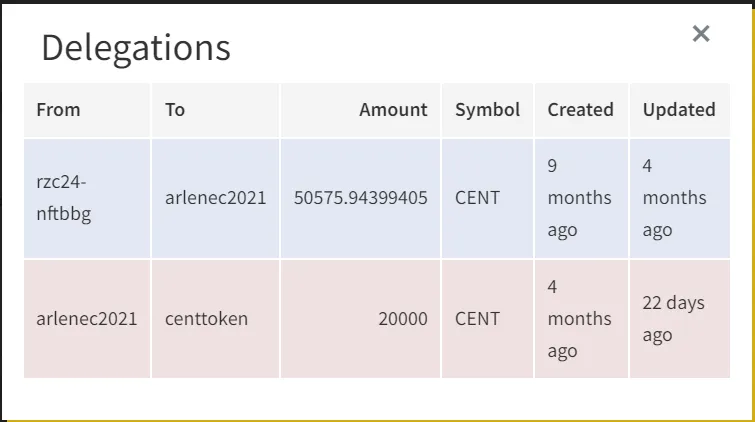This screenshot has height=422, width=755.
Task: Close the Delegations dialog
Action: point(701,34)
